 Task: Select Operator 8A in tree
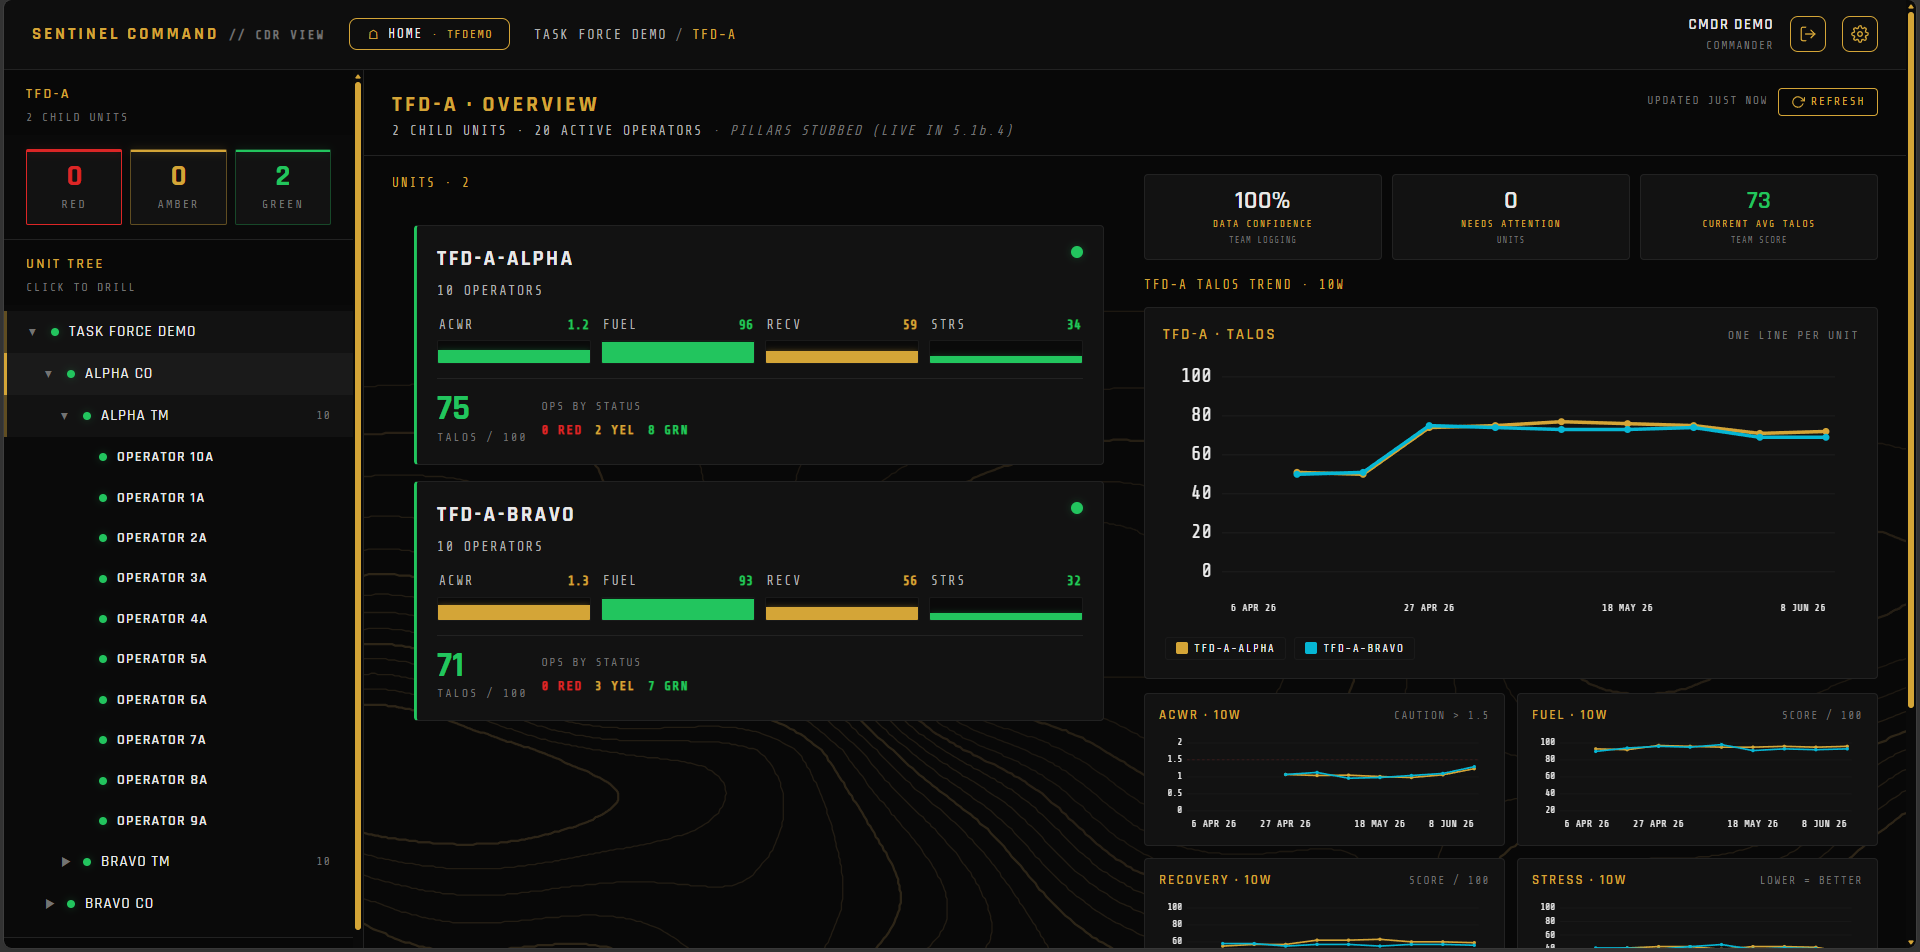pos(179,780)
